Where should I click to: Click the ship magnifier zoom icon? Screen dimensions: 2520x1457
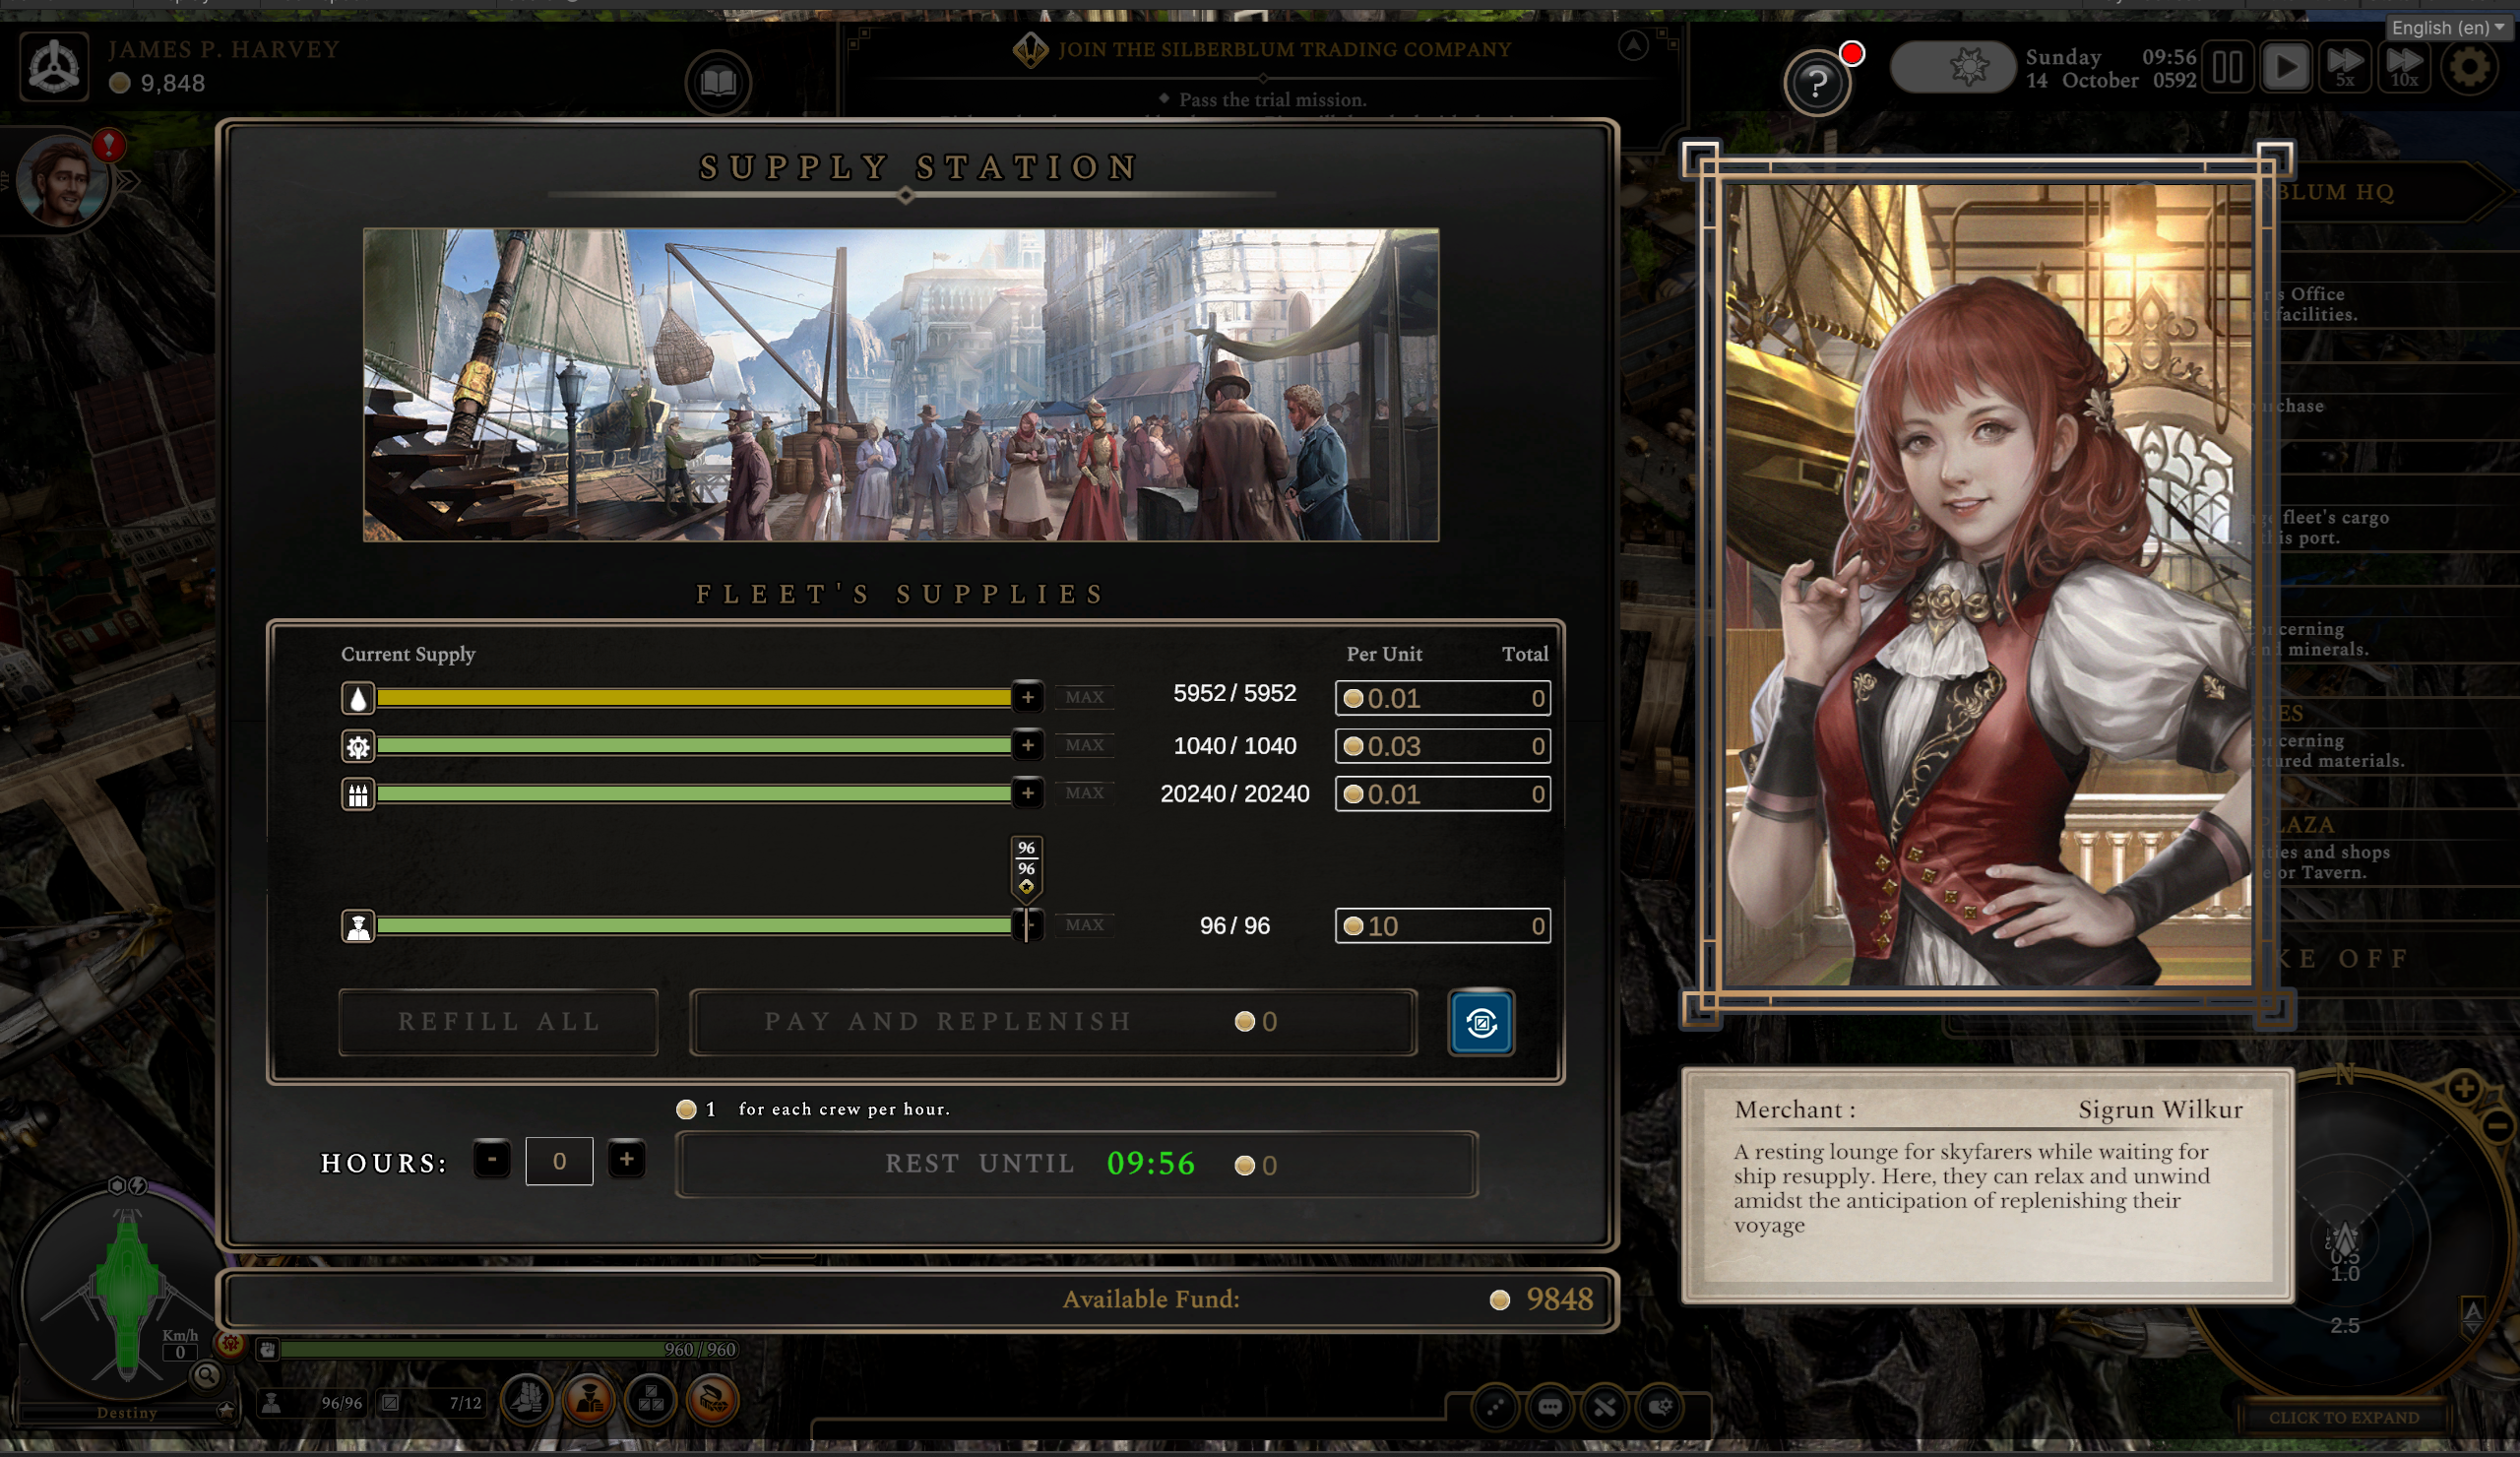[x=207, y=1375]
